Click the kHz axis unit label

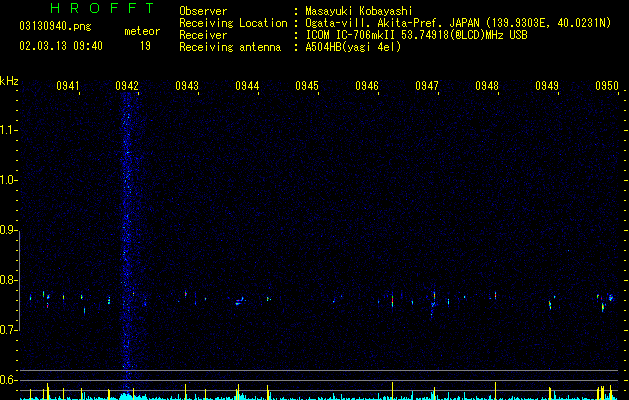(x=9, y=81)
